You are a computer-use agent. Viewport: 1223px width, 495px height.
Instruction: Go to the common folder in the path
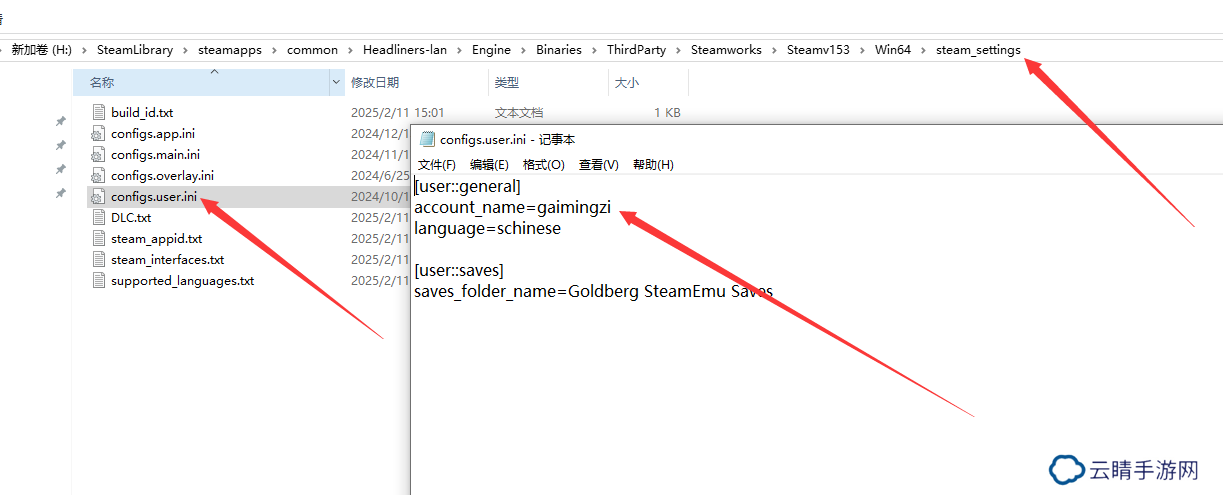click(x=313, y=50)
